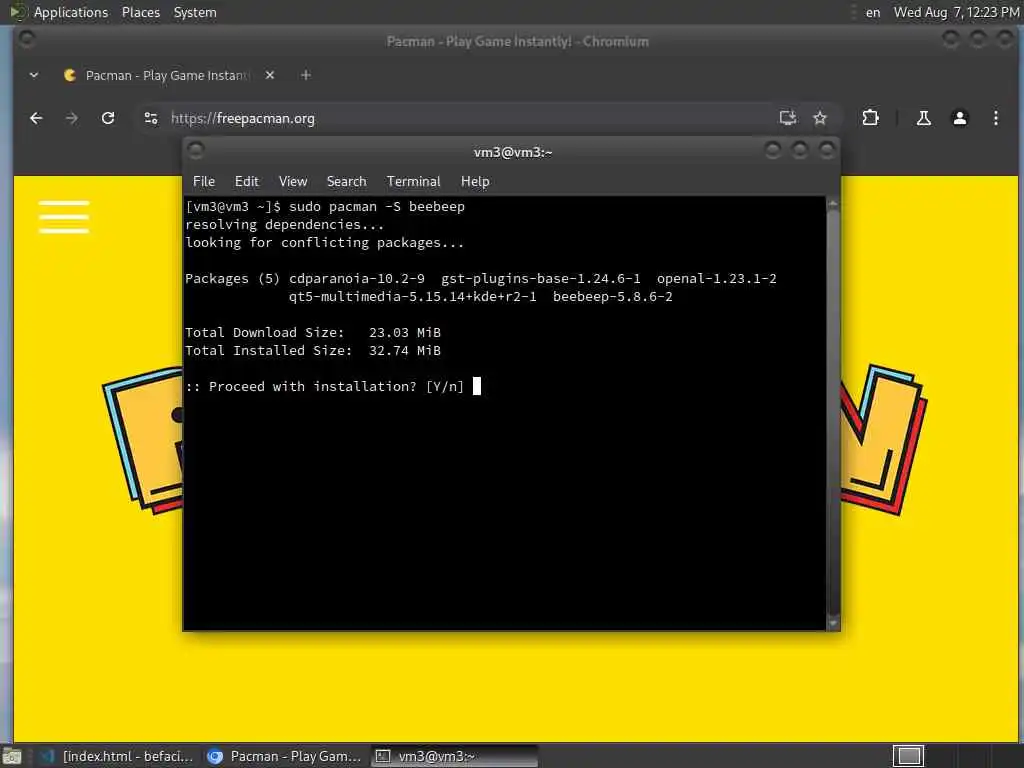Open the terminal File menu
The width and height of the screenshot is (1024, 768).
pyautogui.click(x=204, y=182)
